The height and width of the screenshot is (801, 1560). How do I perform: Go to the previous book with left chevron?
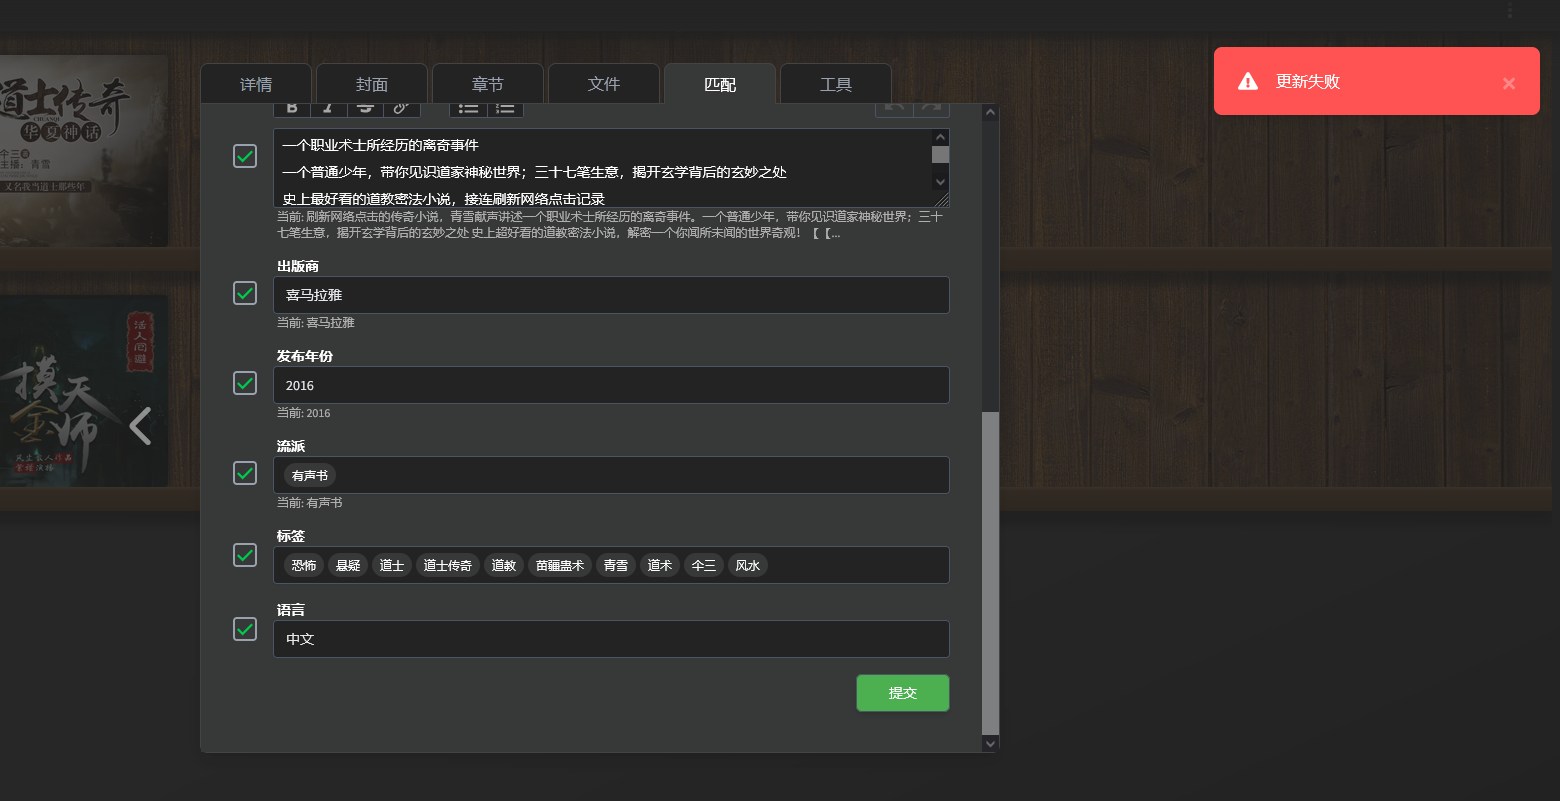(141, 426)
